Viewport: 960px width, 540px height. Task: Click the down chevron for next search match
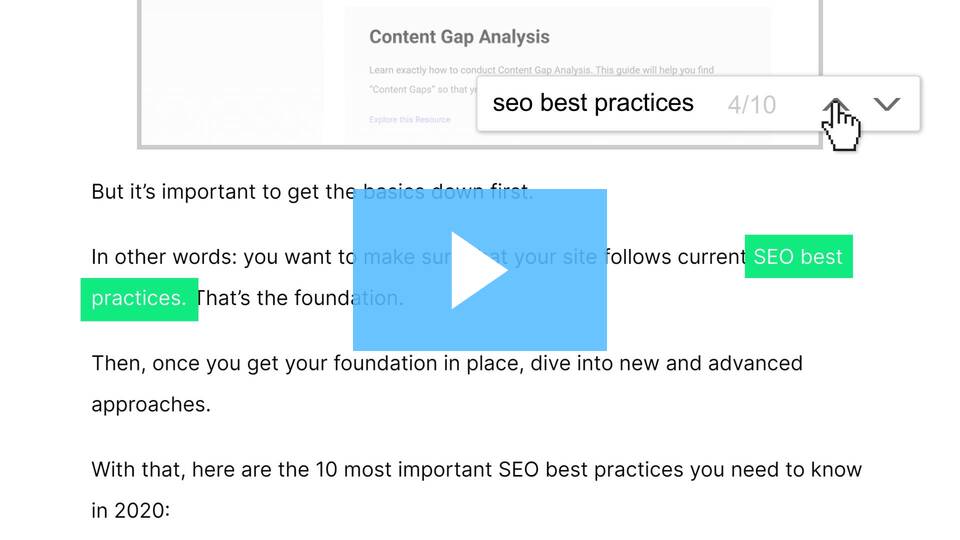[x=886, y=104]
